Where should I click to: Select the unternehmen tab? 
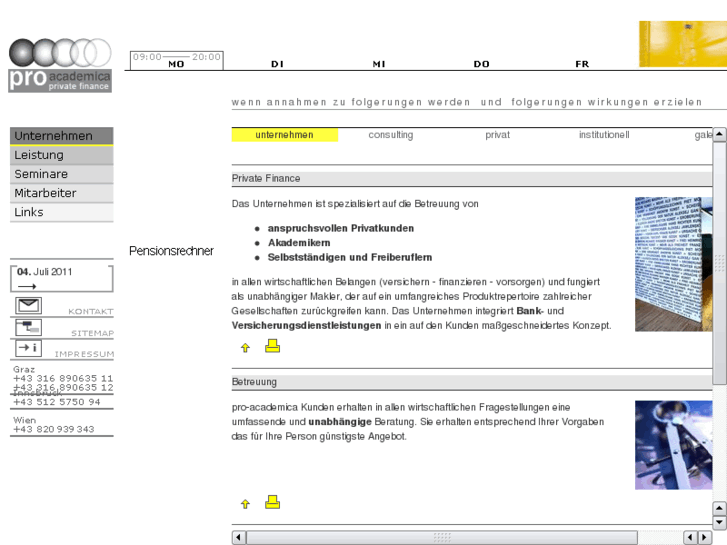(285, 135)
